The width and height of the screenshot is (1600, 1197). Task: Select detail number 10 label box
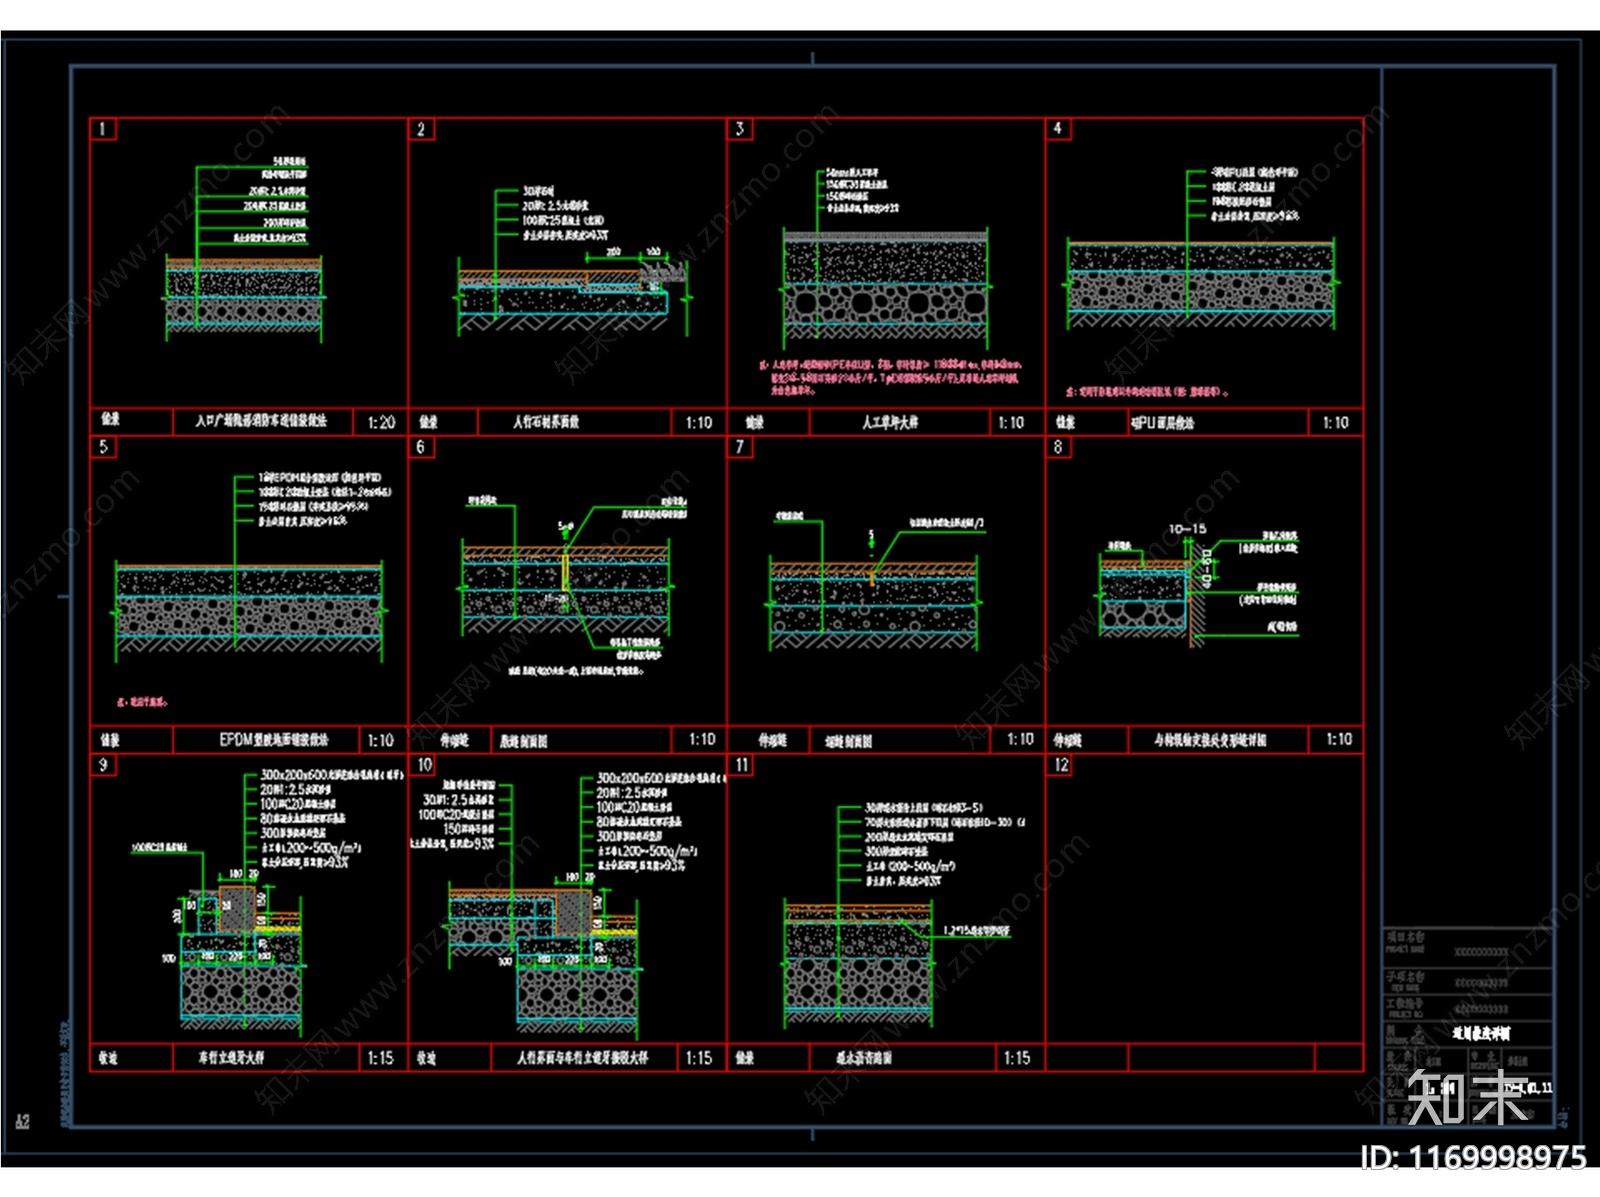[x=423, y=765]
